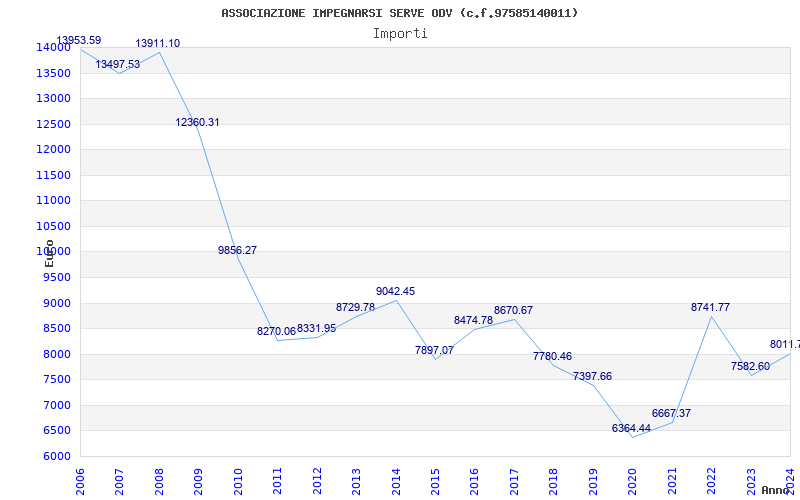800x500 pixels.
Task: Click the data label 13953.59
Action: click(79, 40)
